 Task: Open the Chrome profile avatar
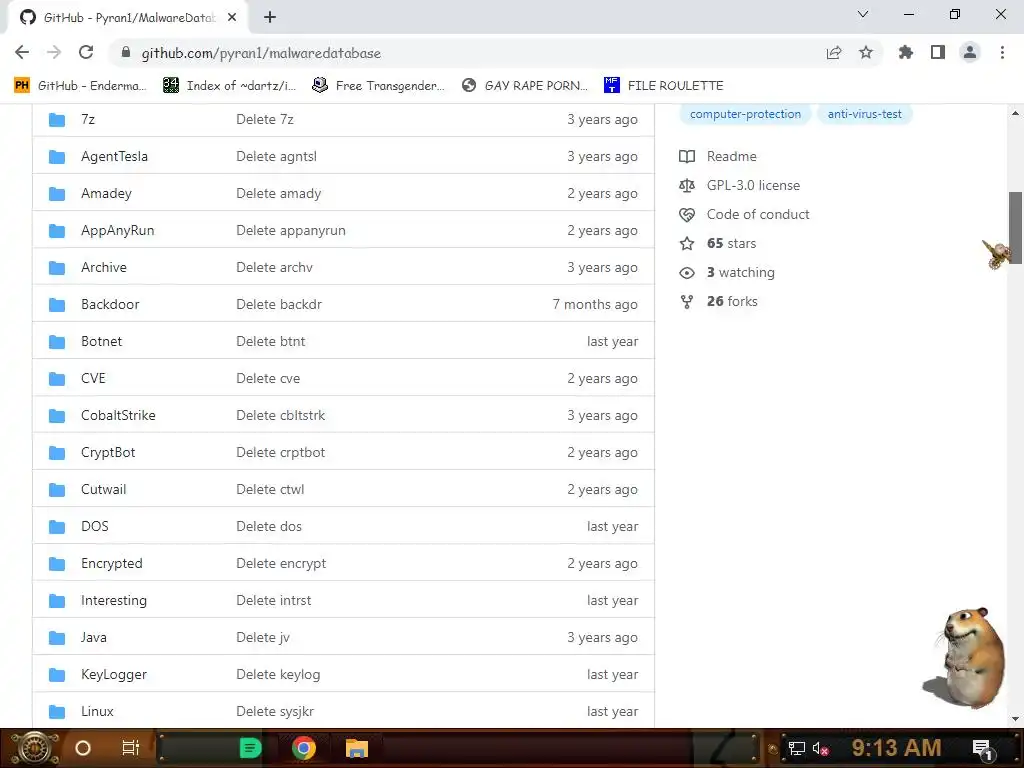[970, 52]
